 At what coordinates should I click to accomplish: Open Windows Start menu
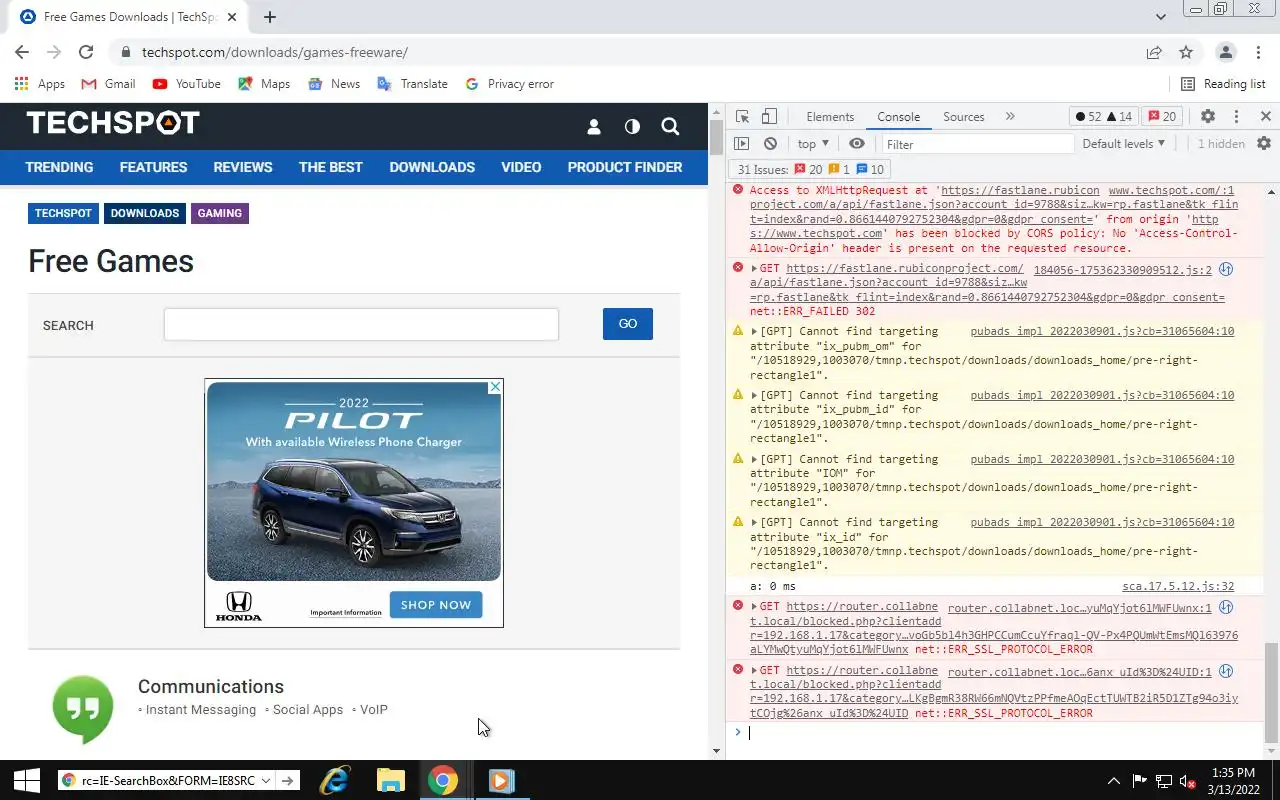pyautogui.click(x=25, y=780)
